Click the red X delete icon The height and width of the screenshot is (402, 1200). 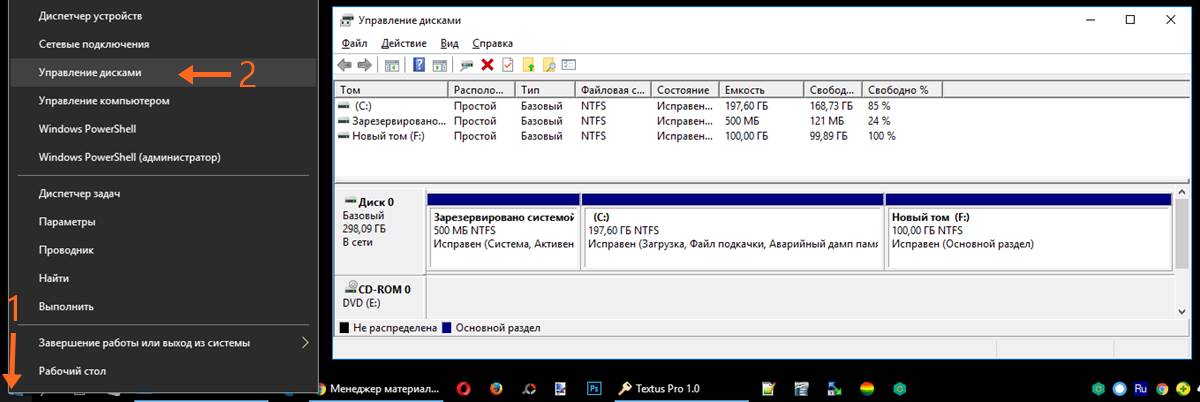point(487,65)
